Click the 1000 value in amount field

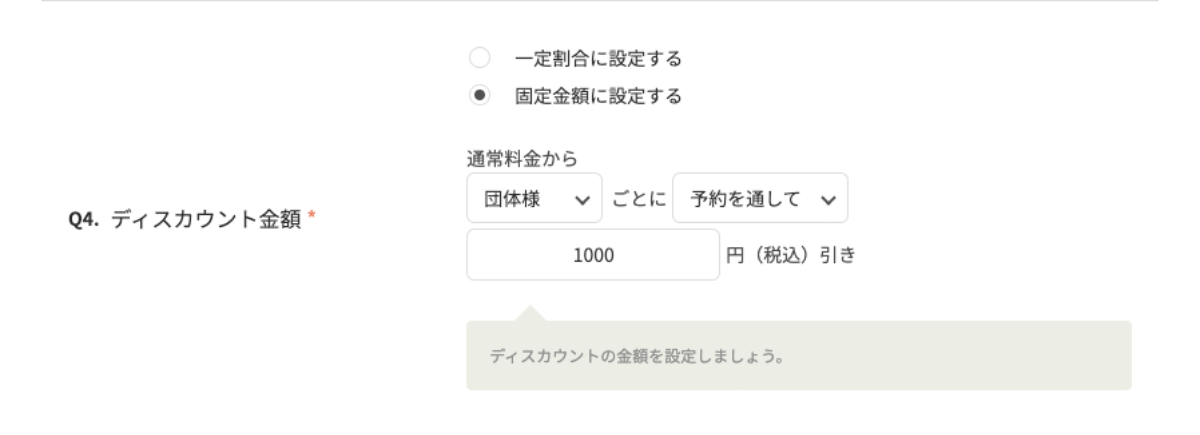592,254
